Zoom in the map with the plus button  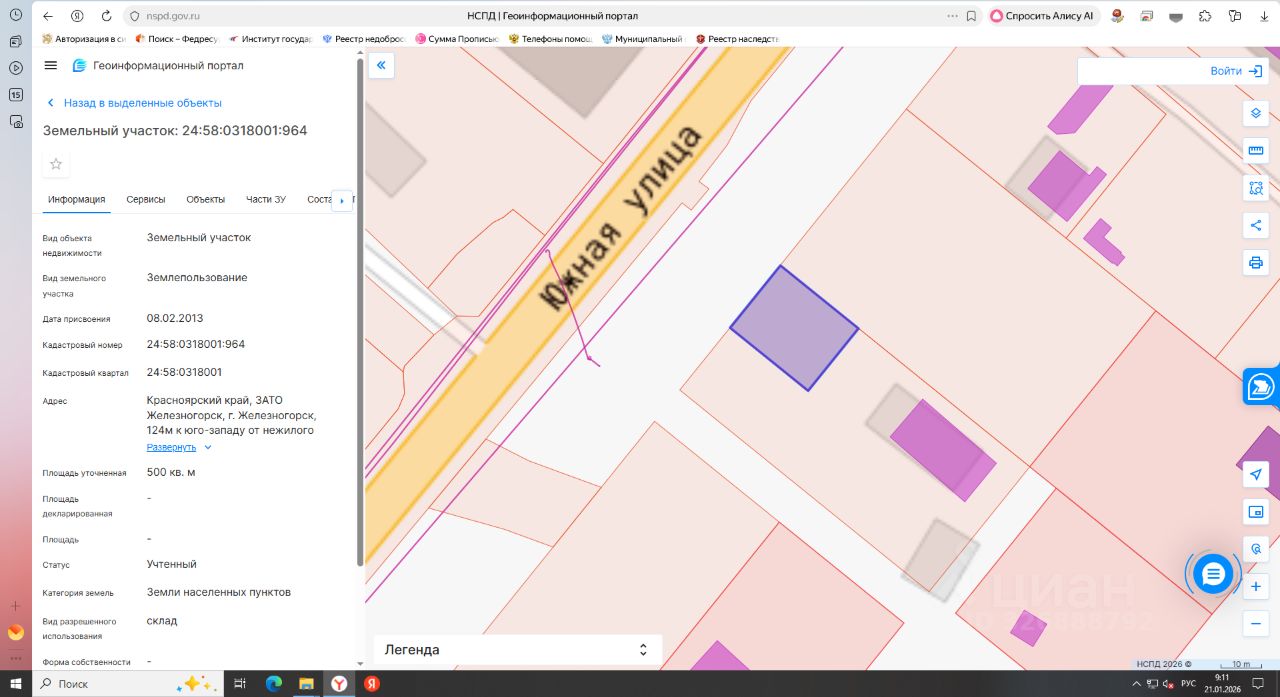tap(1256, 587)
